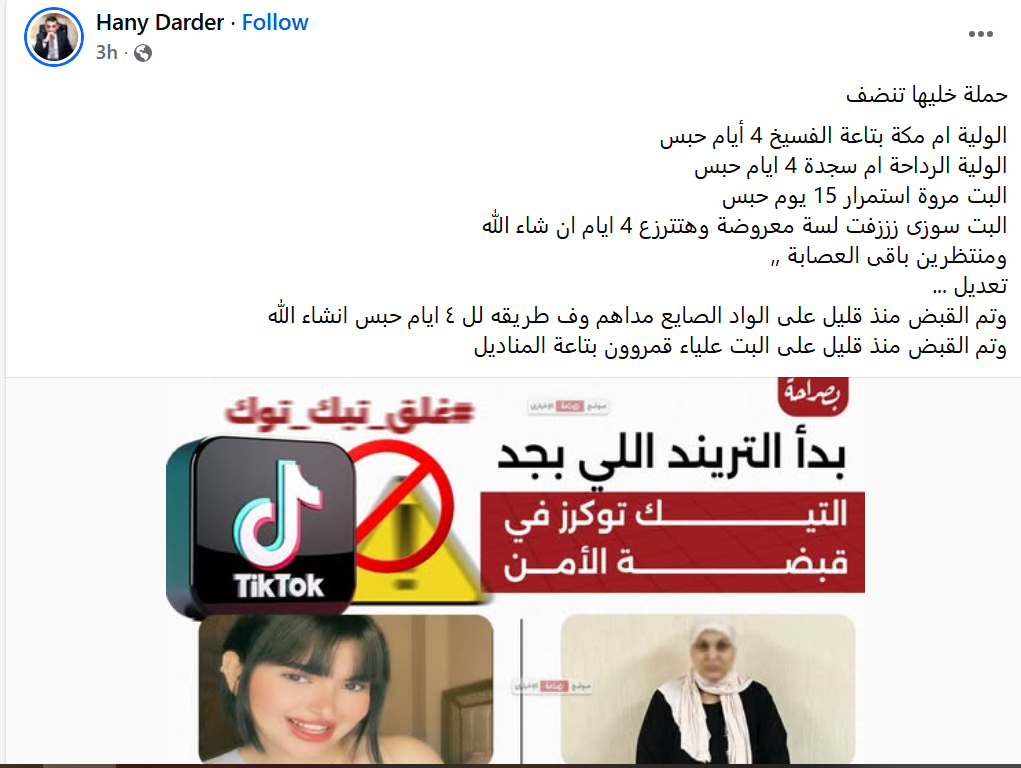Click the watermark between the two photos
This screenshot has width=1021, height=768.
[552, 686]
